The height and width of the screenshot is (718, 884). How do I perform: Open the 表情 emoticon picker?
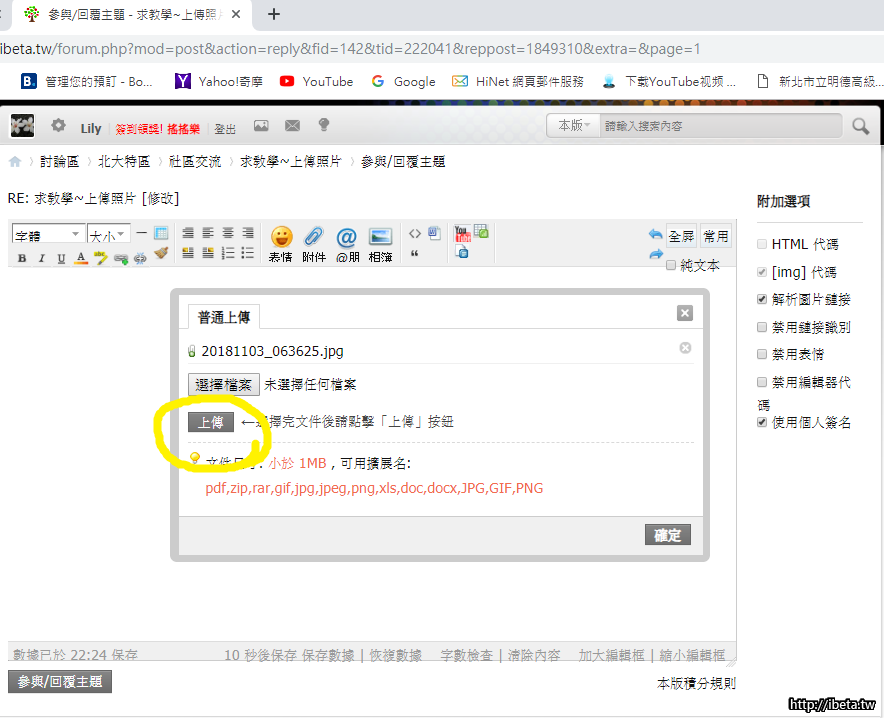[x=281, y=240]
